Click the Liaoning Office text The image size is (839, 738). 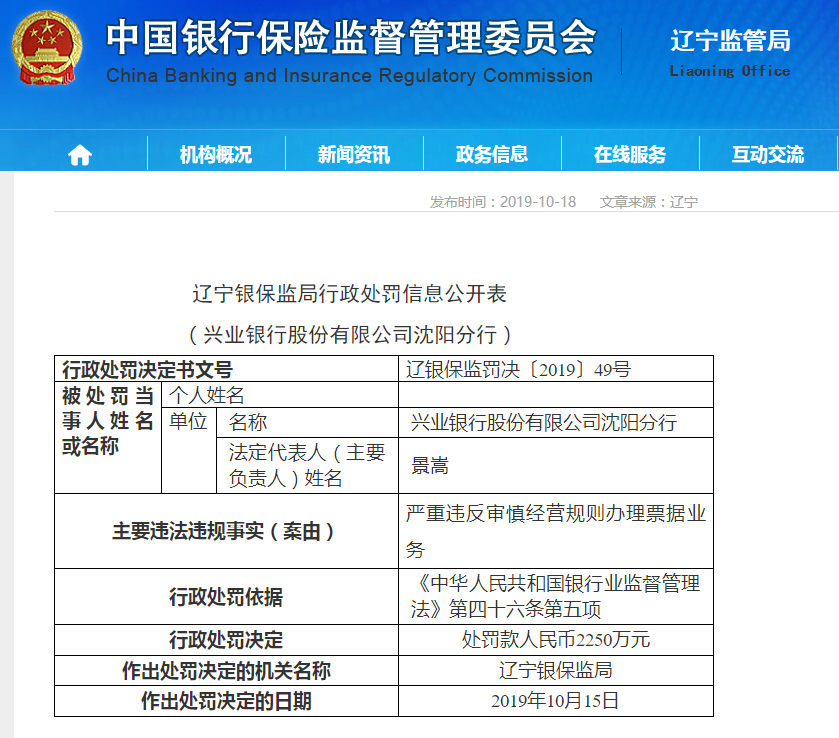click(x=730, y=71)
